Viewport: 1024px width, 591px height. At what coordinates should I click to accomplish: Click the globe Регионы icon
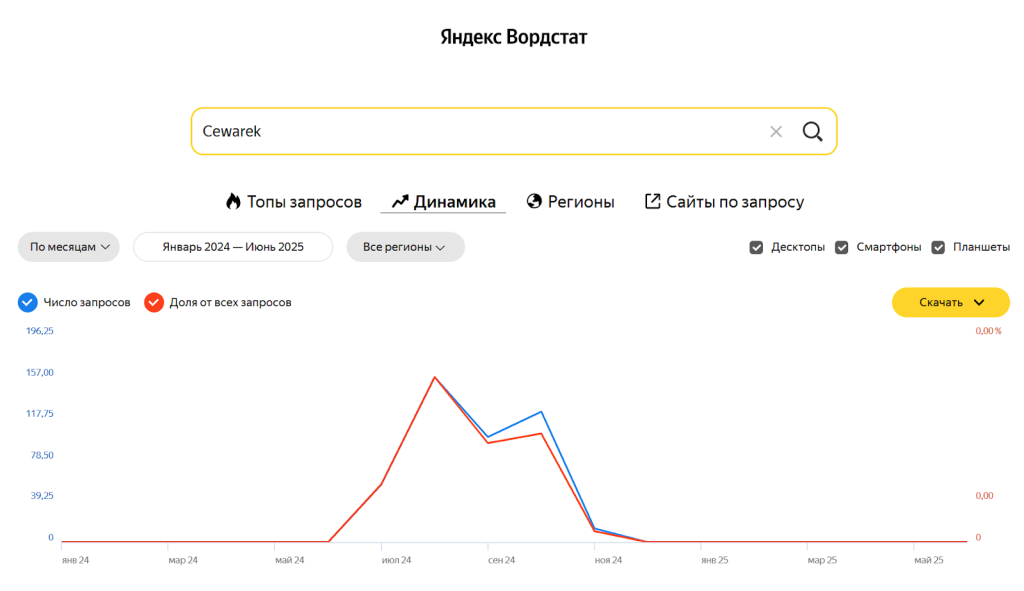(534, 201)
